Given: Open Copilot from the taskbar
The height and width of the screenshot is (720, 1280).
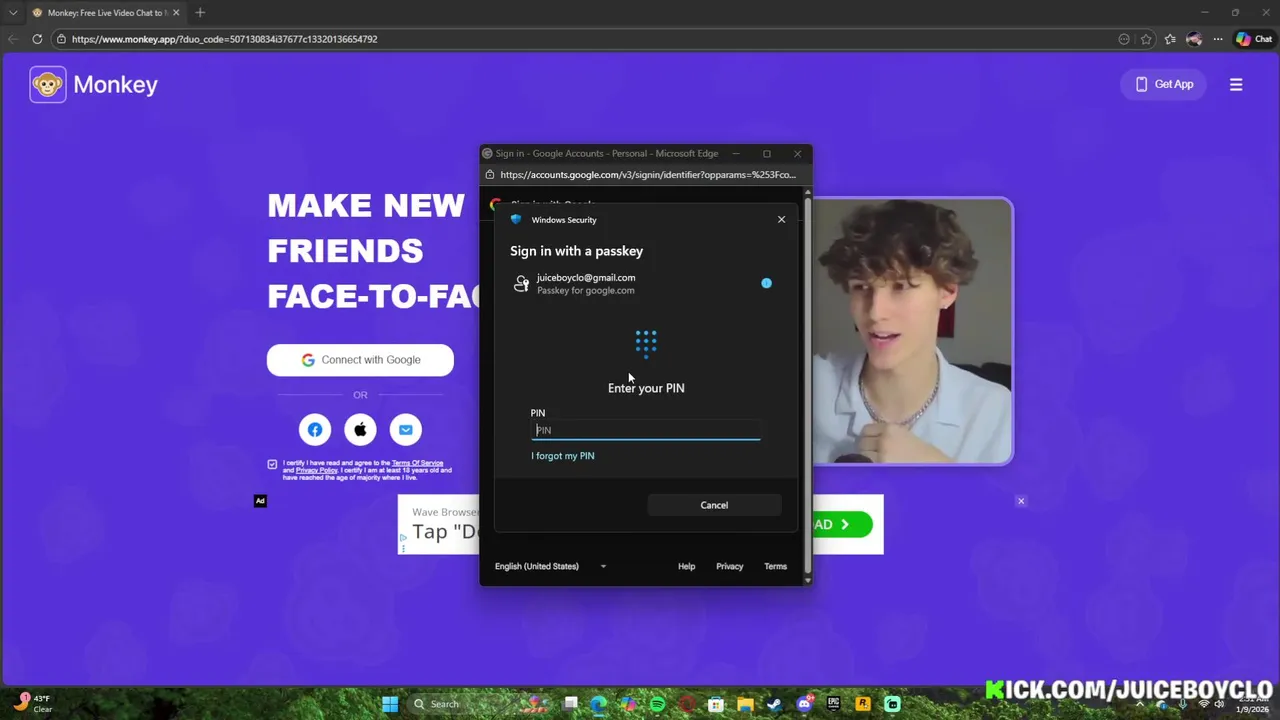Looking at the screenshot, I should [x=628, y=704].
